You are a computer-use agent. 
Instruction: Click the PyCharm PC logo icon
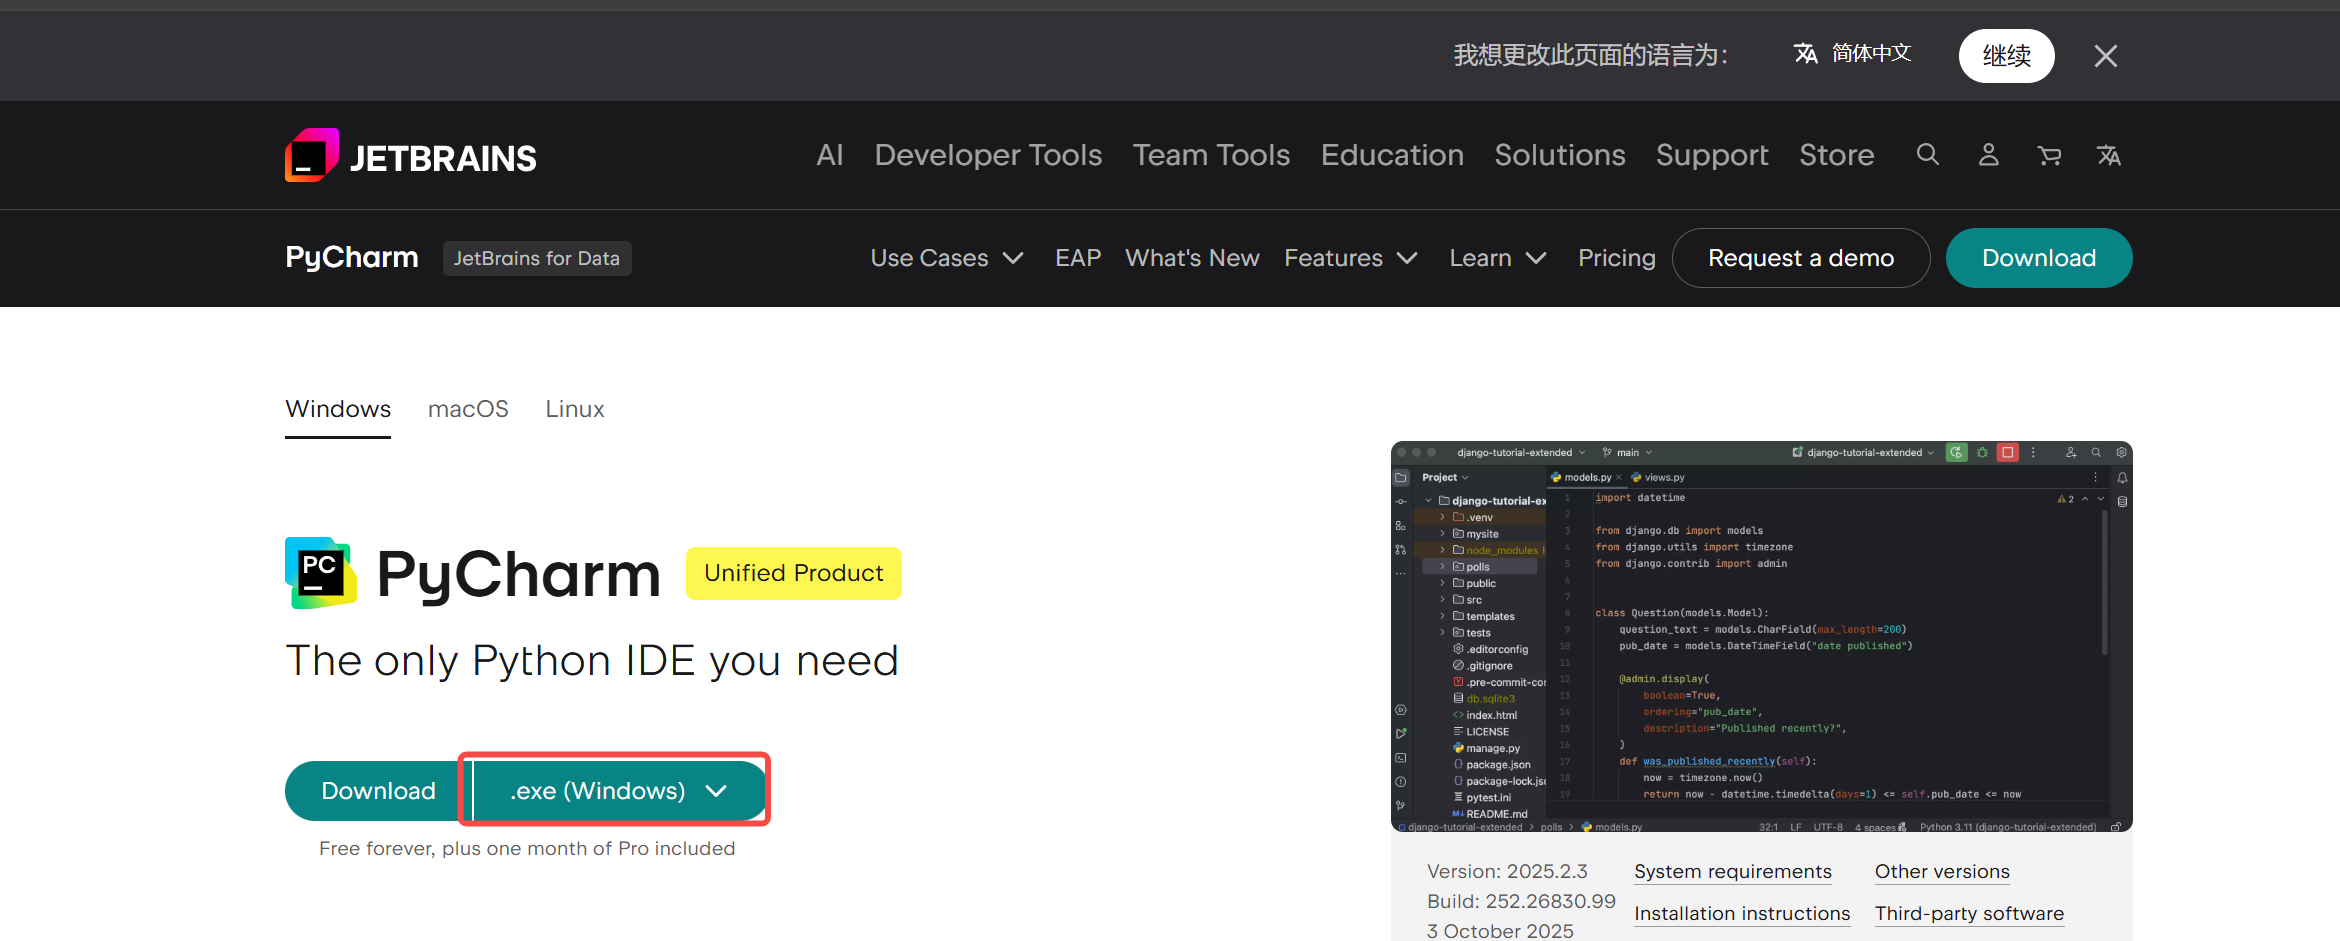coord(321,573)
